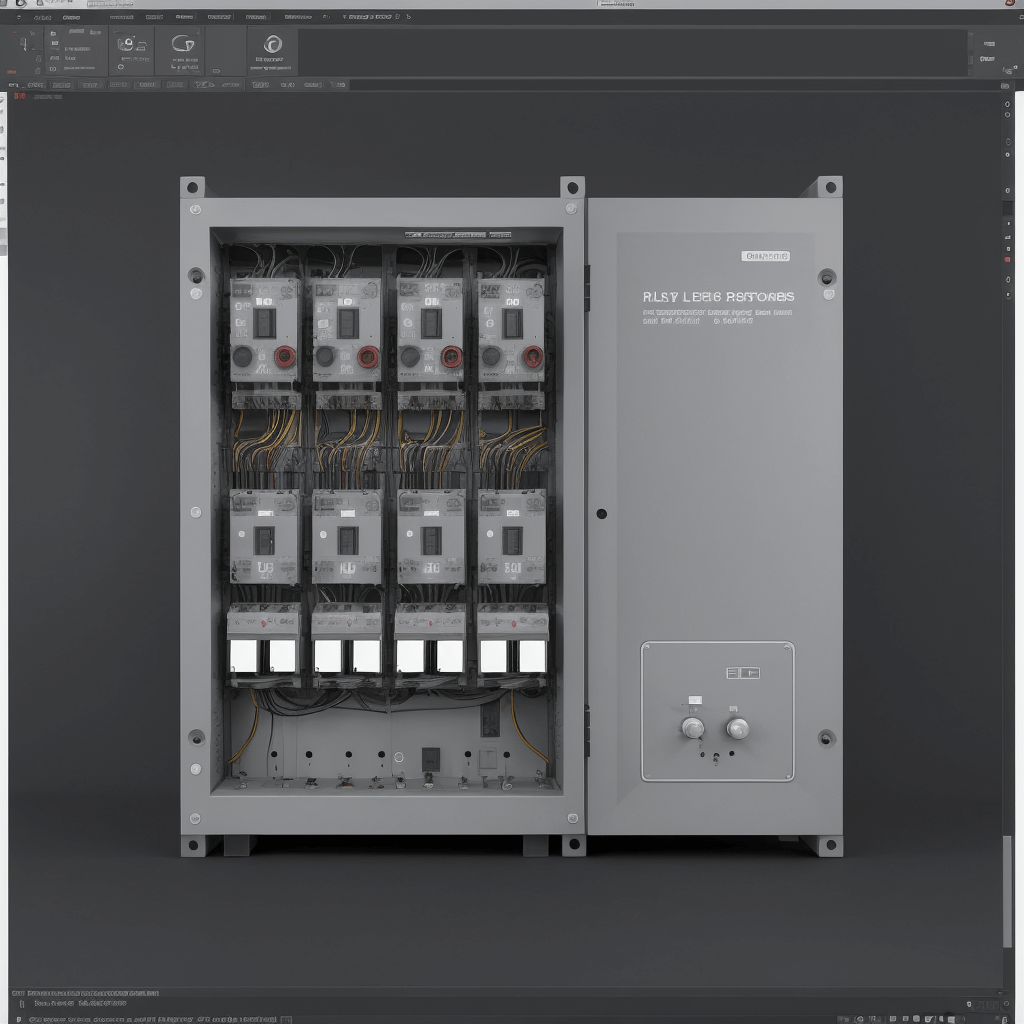Toggle the right round knob on the door panel
Image resolution: width=1024 pixels, height=1024 pixels.
[x=737, y=728]
